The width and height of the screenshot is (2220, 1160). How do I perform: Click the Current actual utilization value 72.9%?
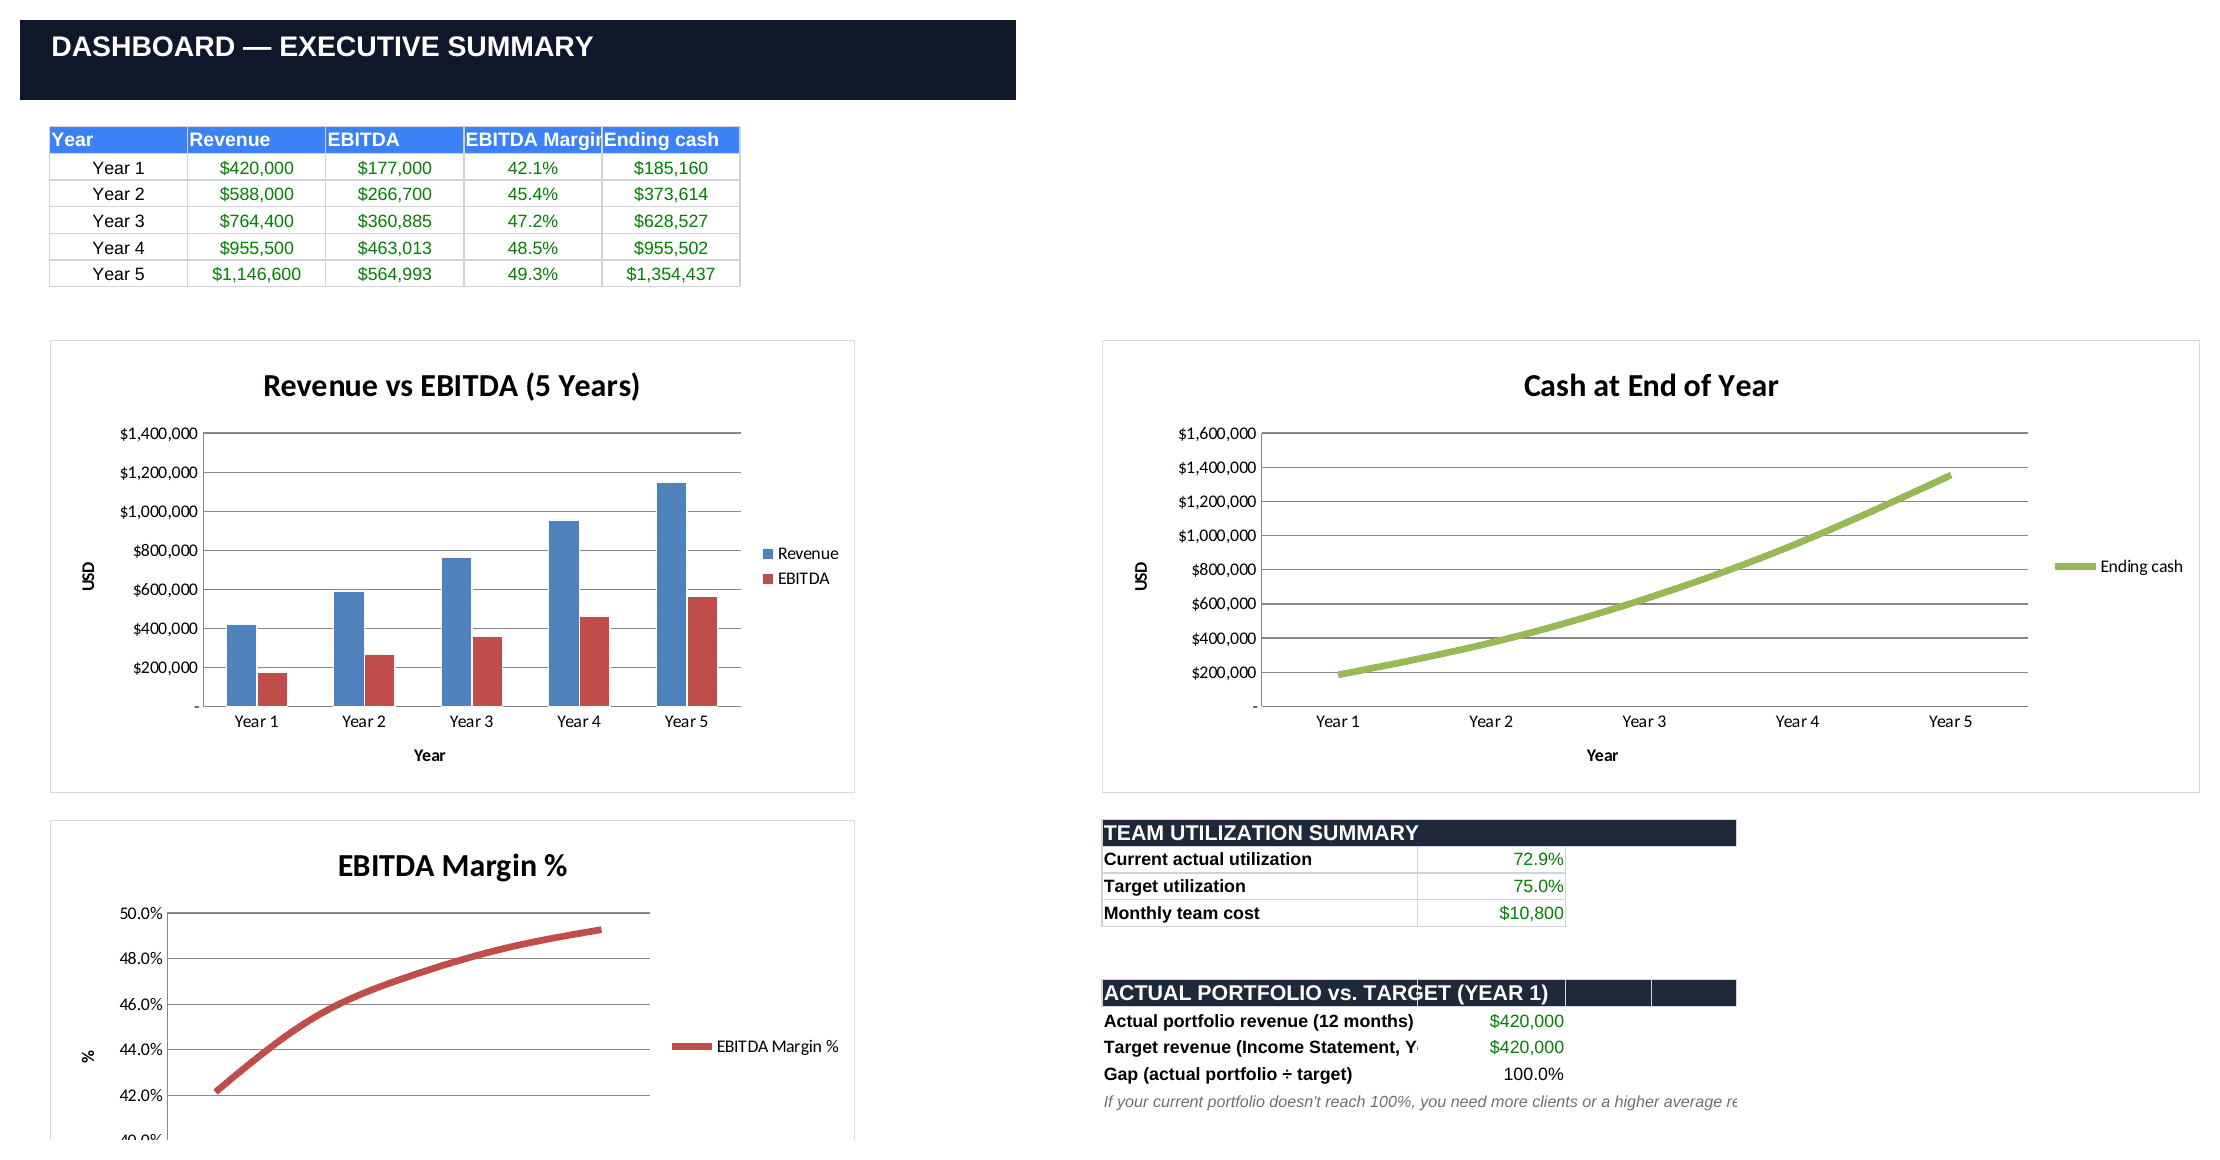[1491, 859]
